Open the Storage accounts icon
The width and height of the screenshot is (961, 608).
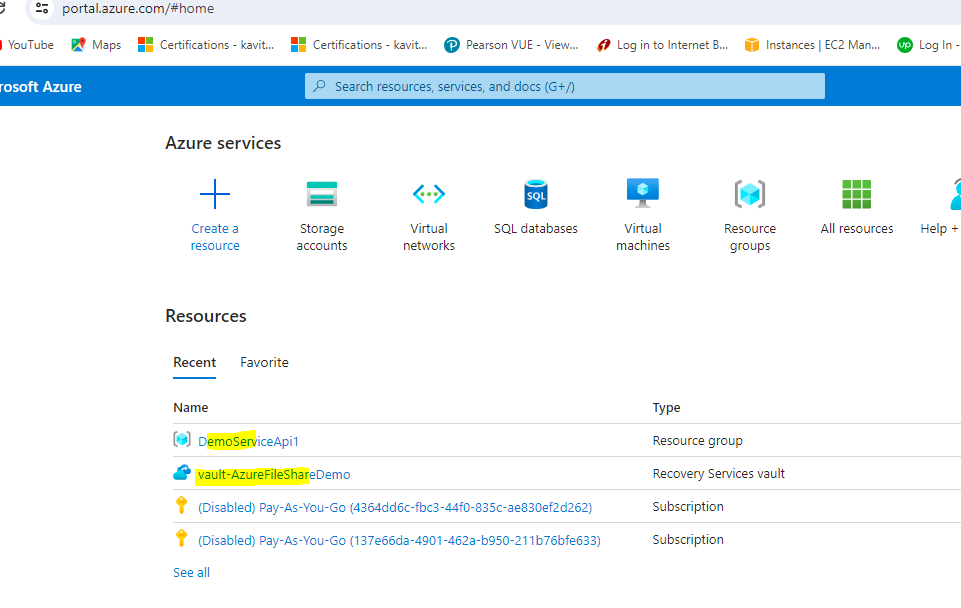point(322,194)
